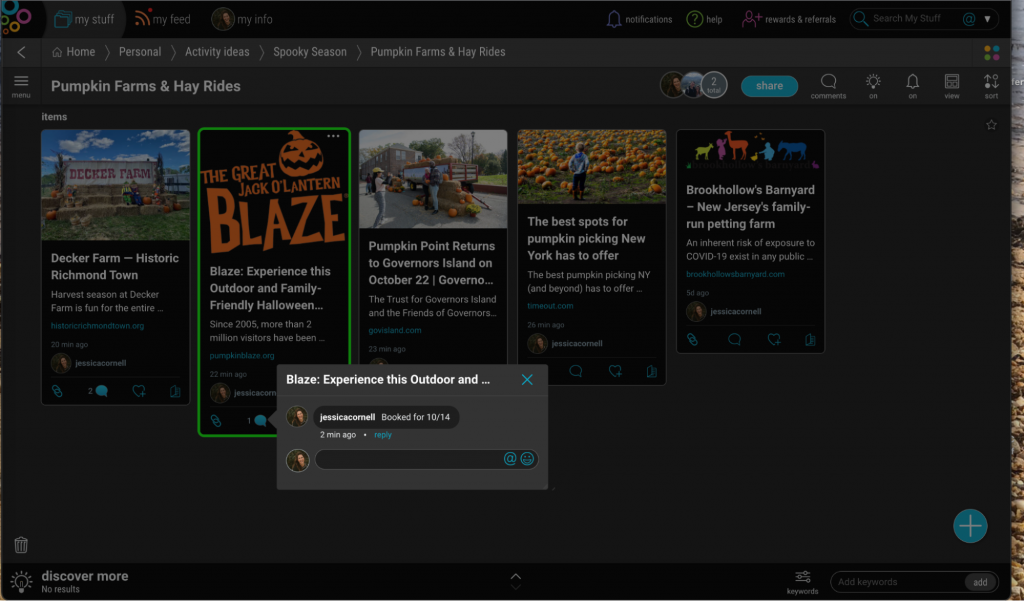The image size is (1024, 601).
Task: Like the Brookhollow's Barnyard card
Action: point(774,340)
